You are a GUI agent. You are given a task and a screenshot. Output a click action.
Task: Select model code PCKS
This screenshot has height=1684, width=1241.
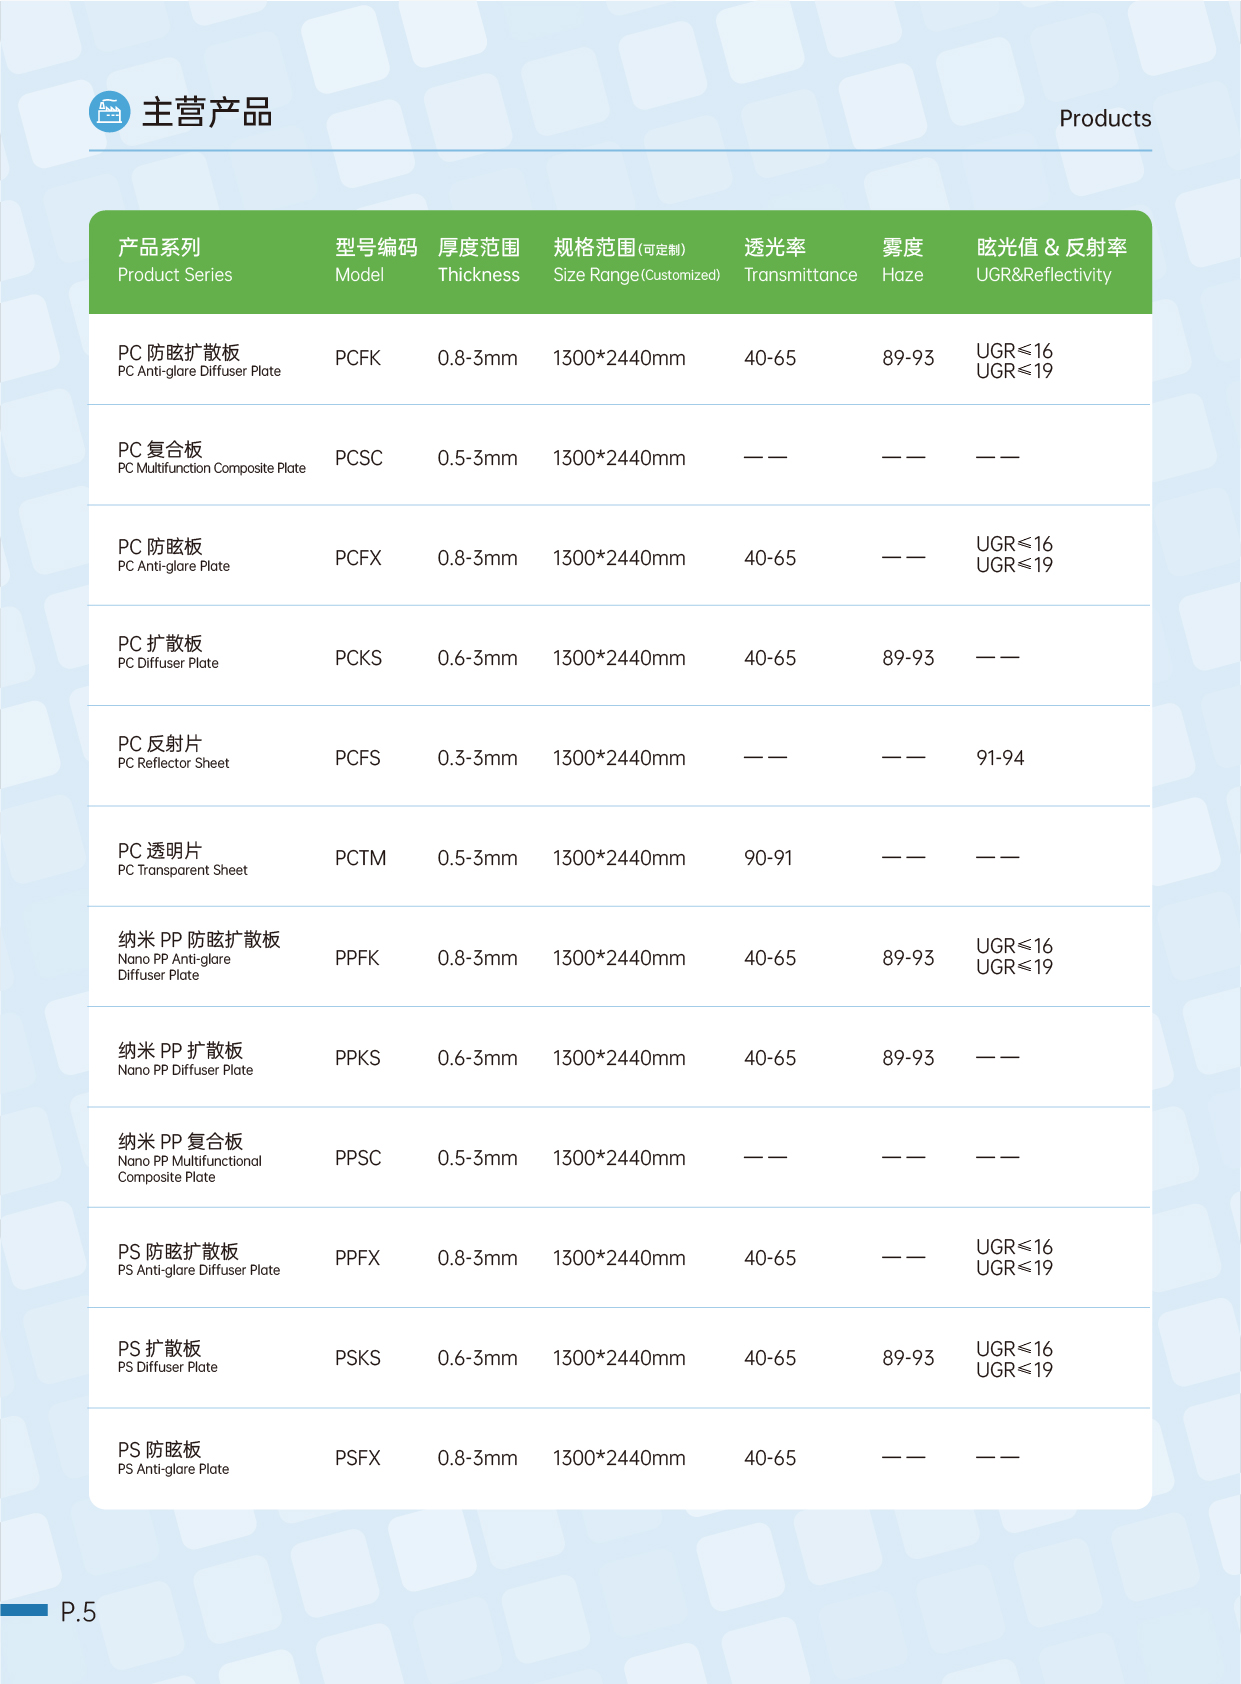358,658
